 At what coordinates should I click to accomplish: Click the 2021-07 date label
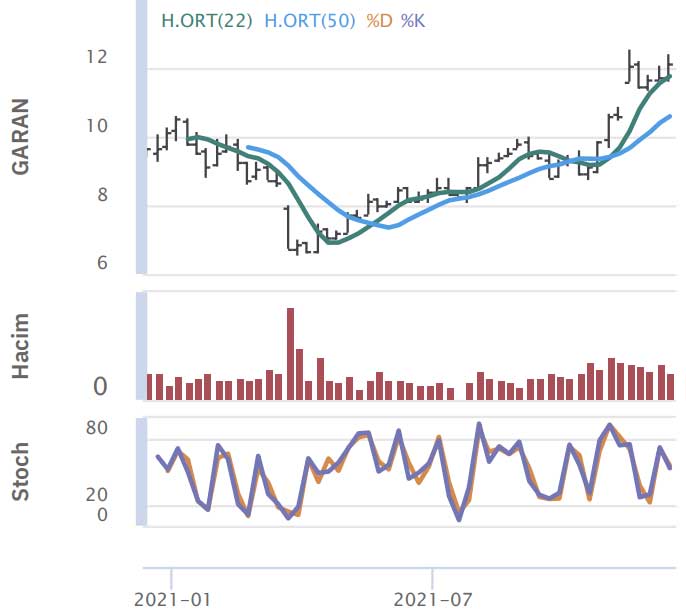433,599
